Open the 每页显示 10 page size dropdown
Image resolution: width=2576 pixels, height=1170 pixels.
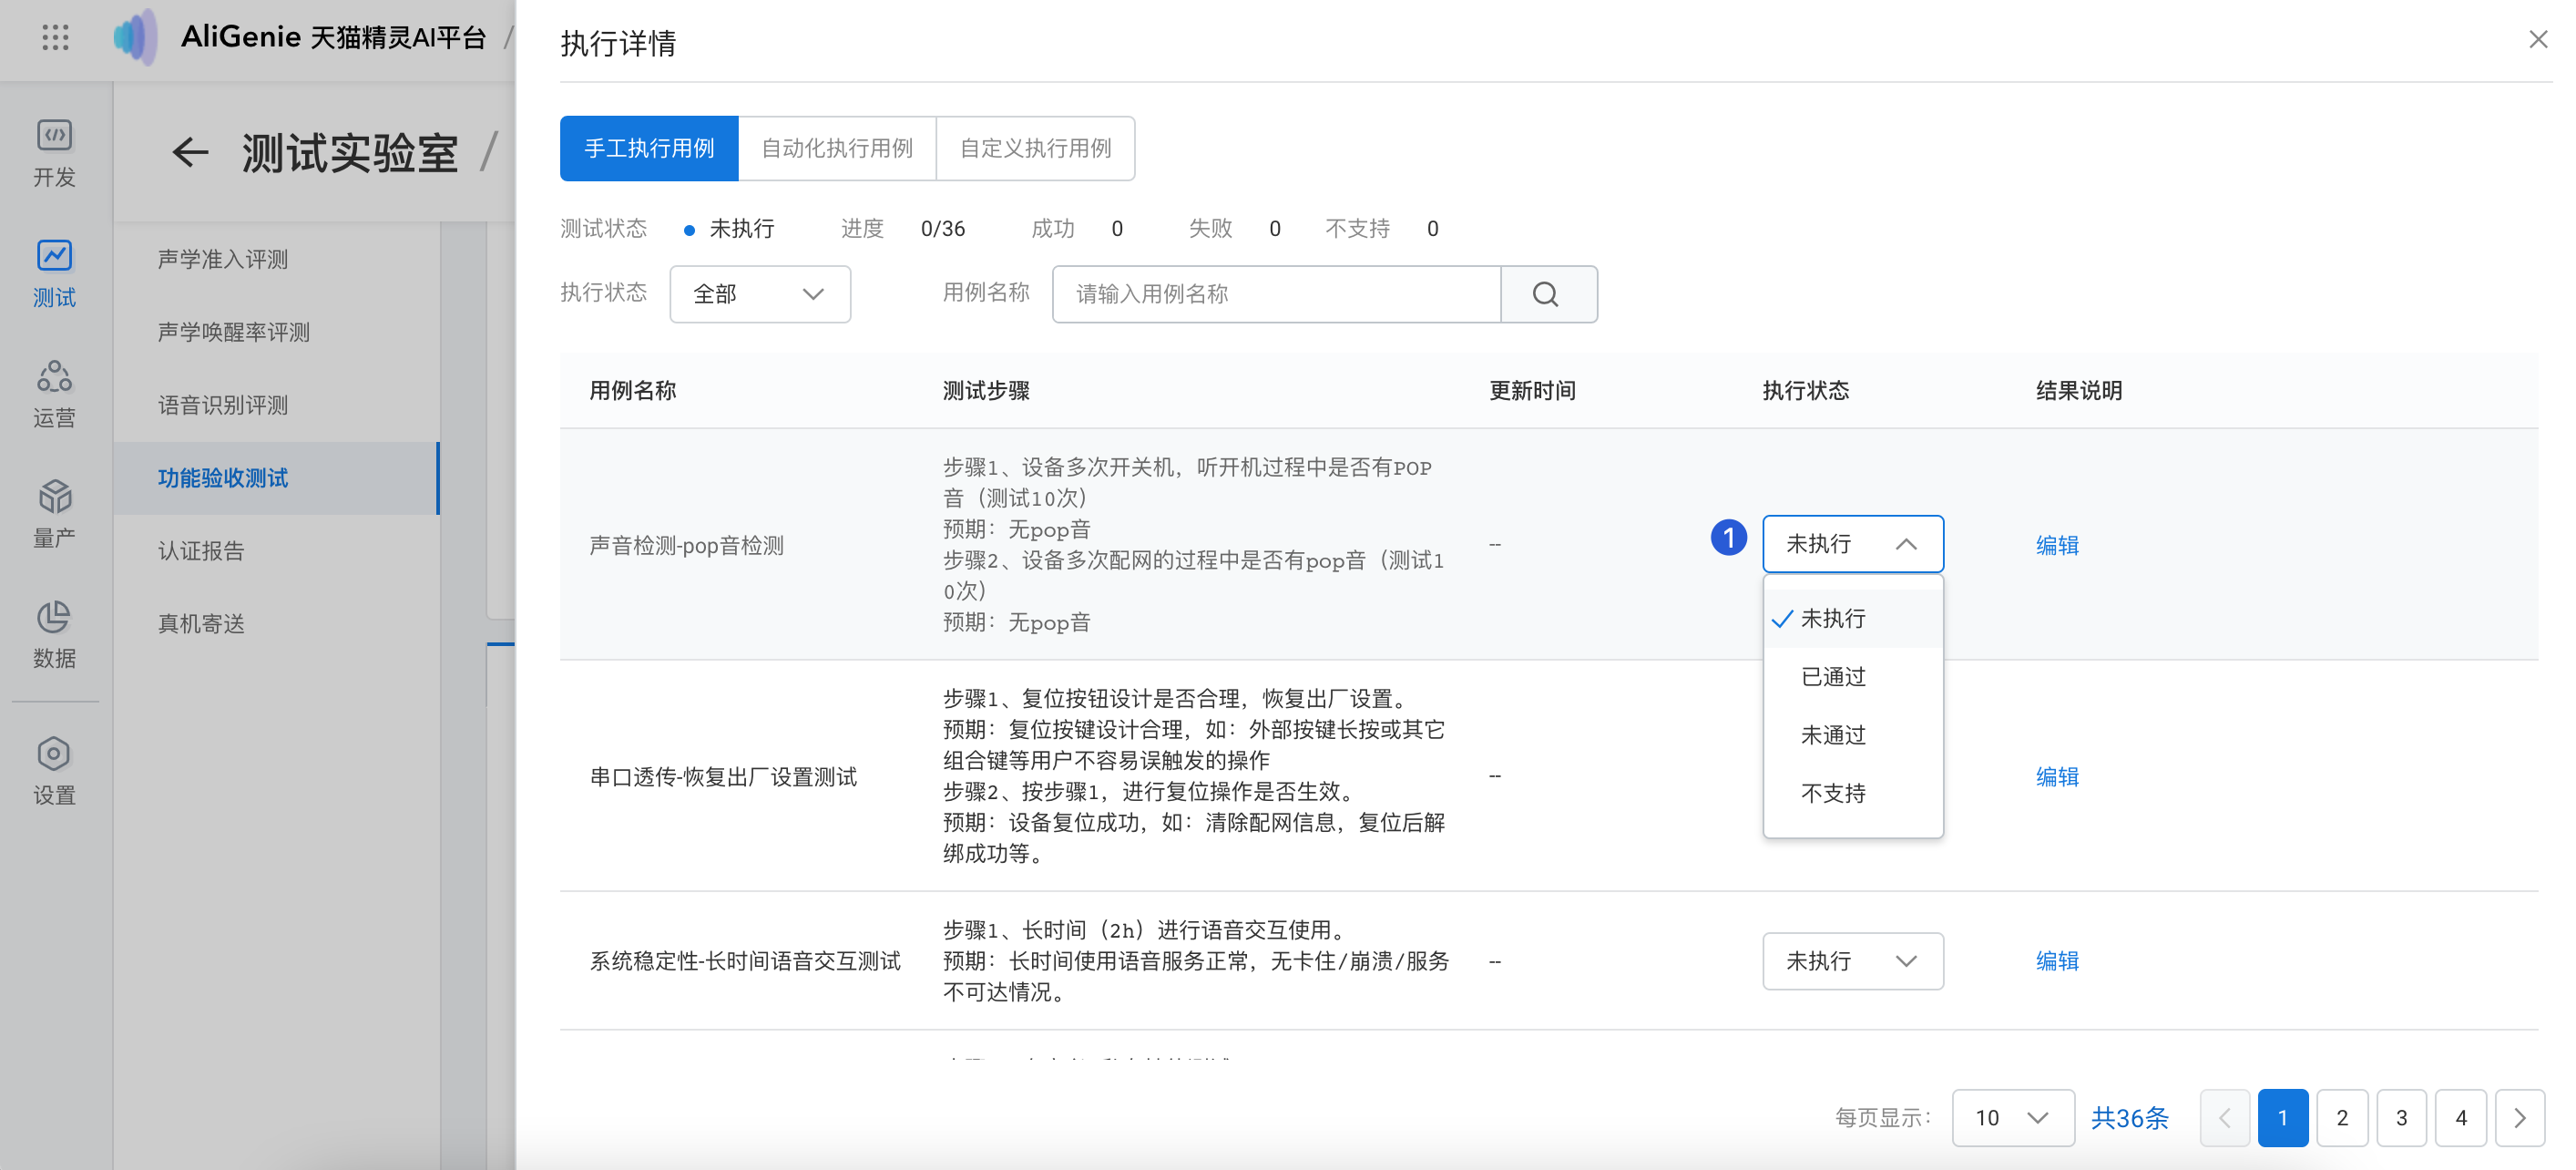[2013, 1117]
